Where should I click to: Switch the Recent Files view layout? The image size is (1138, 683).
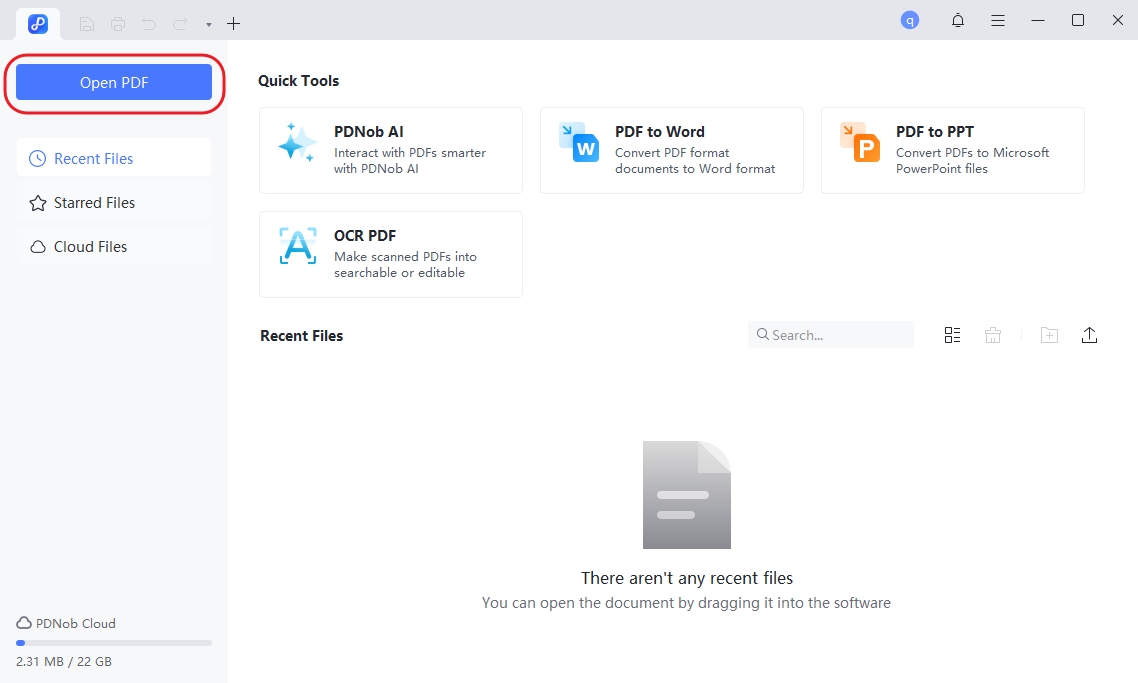click(x=951, y=334)
